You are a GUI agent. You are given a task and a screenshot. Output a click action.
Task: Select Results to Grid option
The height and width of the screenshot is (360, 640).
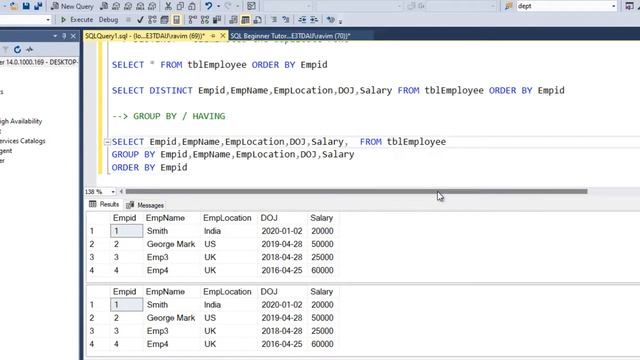point(245,20)
